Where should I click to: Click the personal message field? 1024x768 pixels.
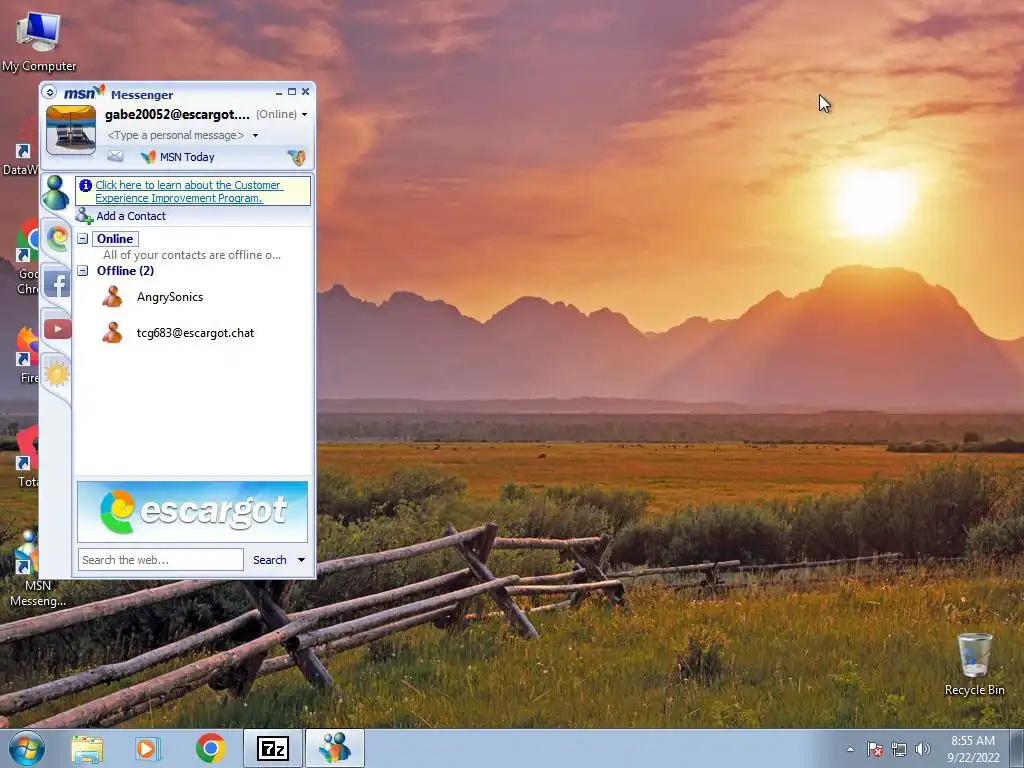coord(176,135)
